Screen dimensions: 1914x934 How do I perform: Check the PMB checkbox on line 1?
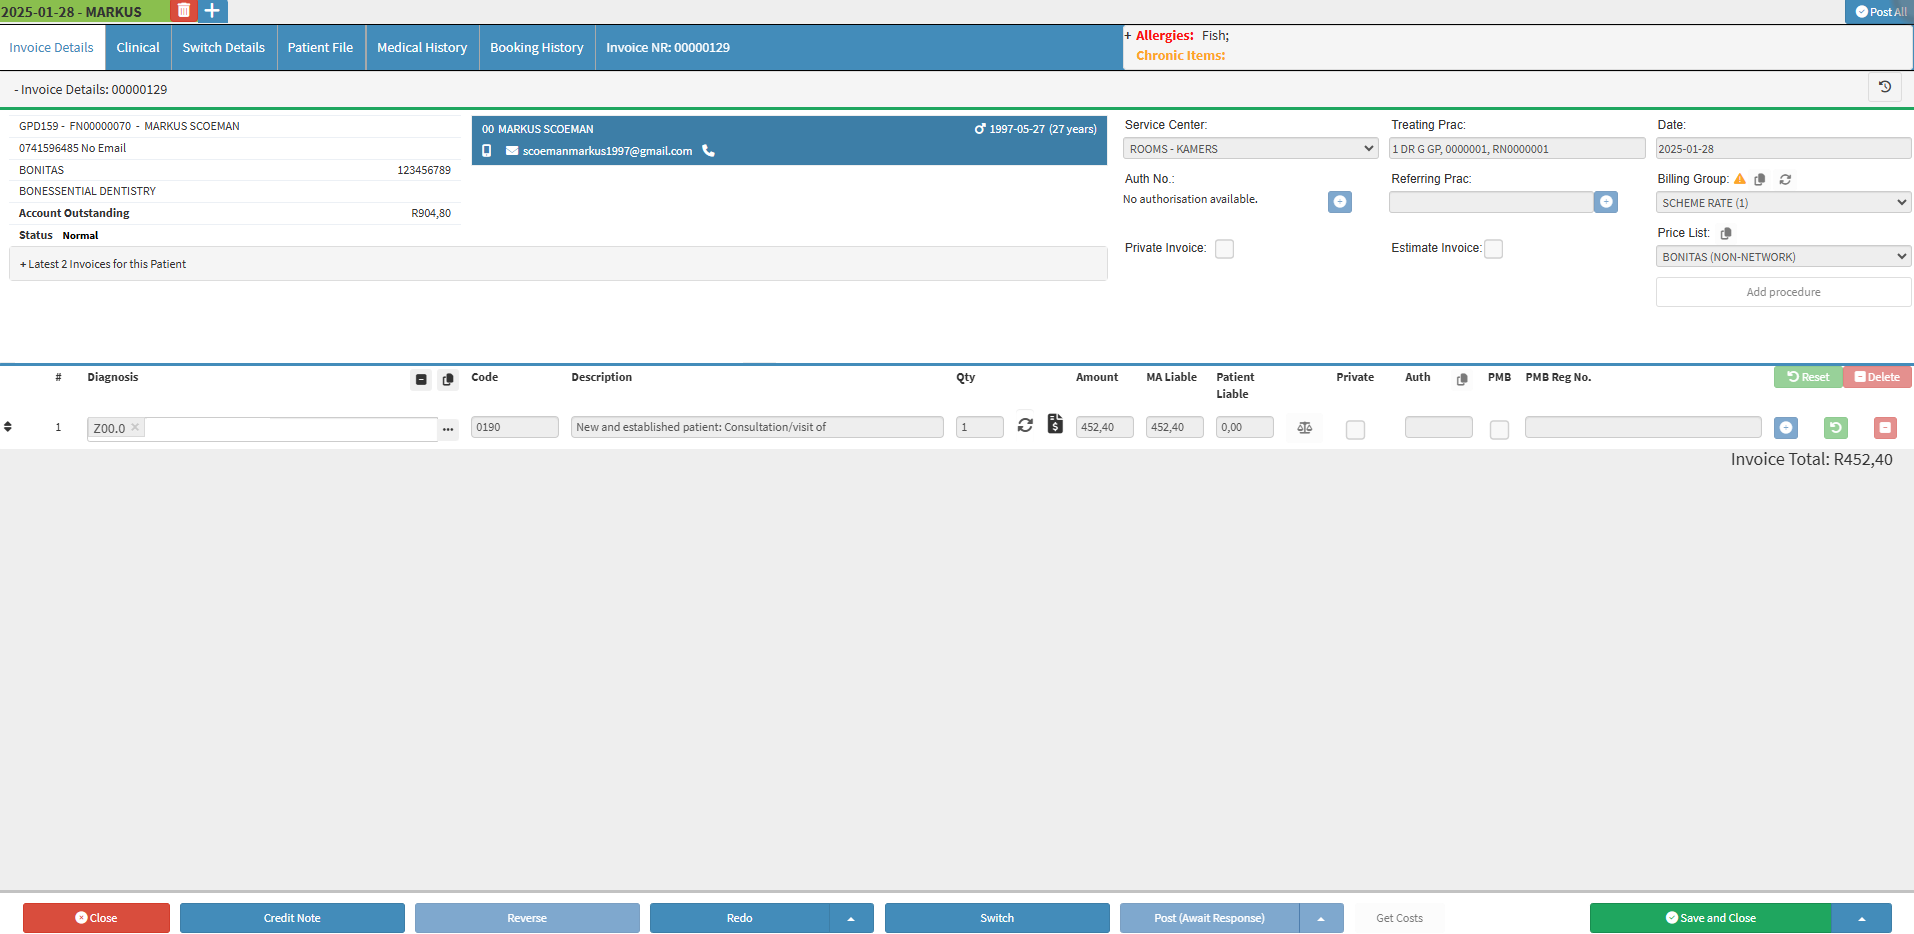click(x=1499, y=430)
